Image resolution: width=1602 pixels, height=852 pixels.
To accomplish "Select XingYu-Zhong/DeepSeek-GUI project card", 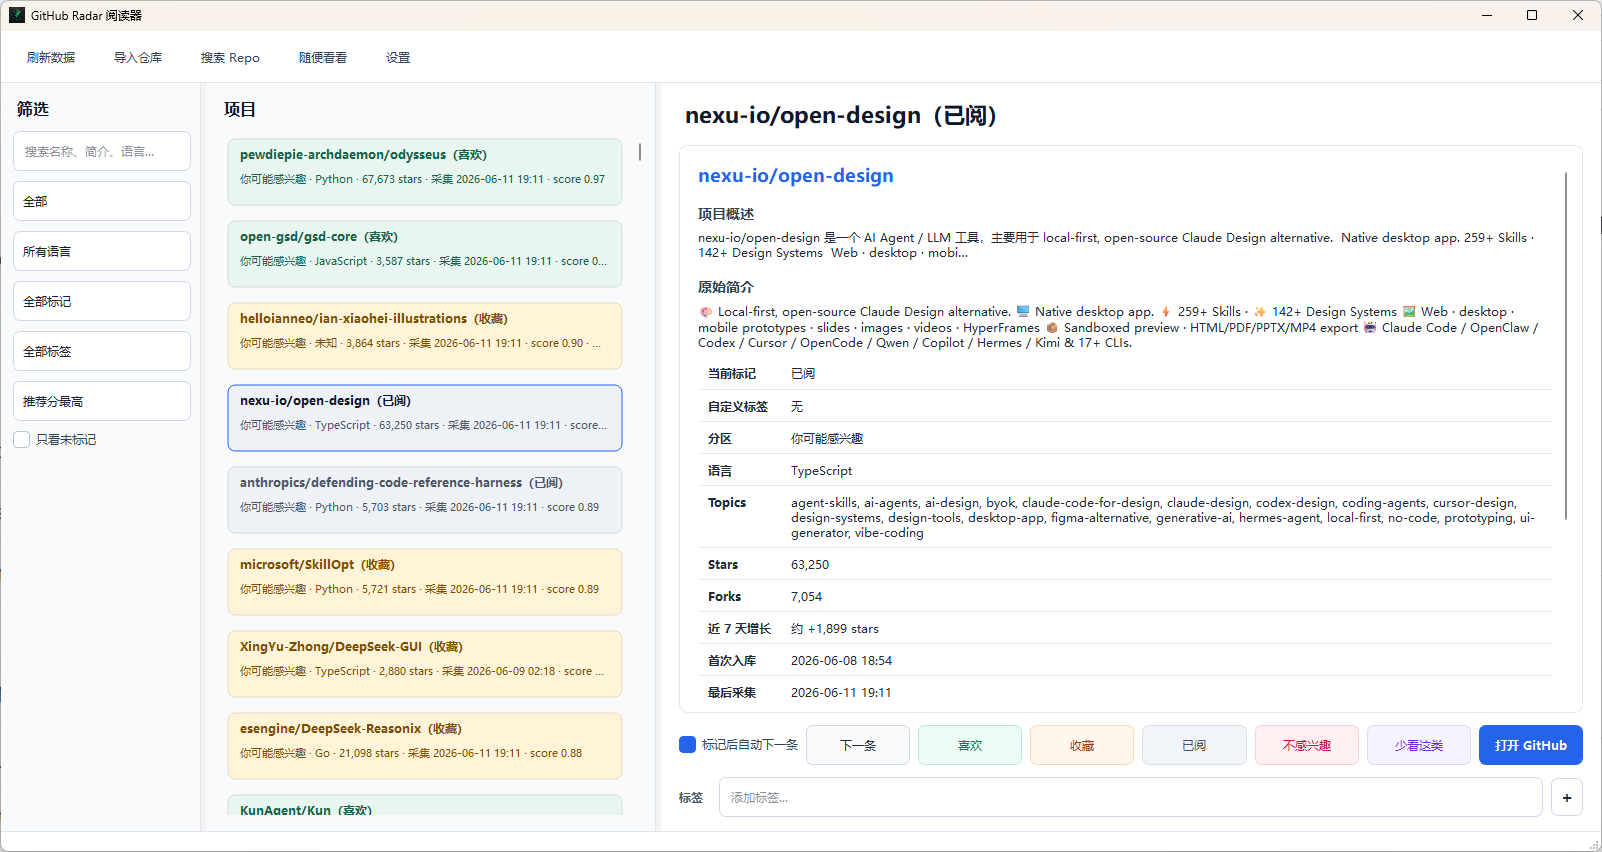I will pyautogui.click(x=425, y=664).
